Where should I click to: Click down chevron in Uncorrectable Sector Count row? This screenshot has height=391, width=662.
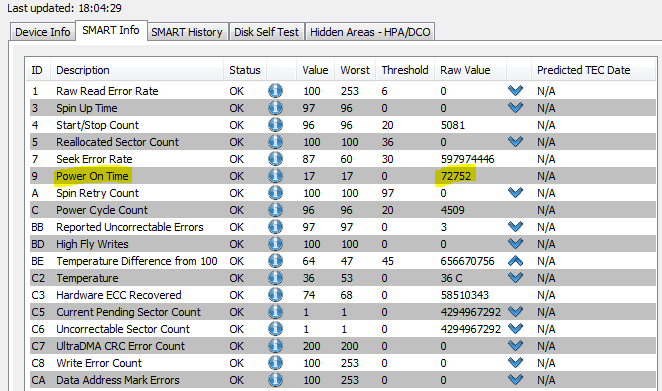pyautogui.click(x=515, y=329)
